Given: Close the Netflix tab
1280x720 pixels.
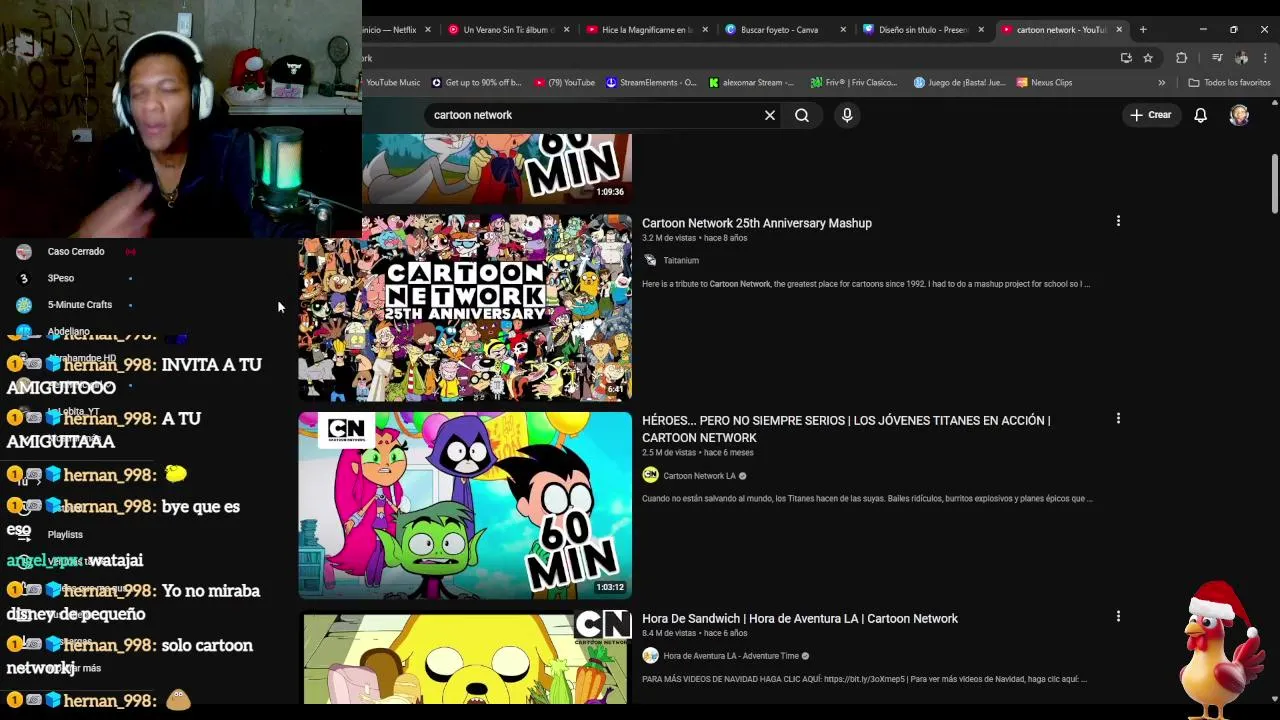Looking at the screenshot, I should tap(428, 30).
